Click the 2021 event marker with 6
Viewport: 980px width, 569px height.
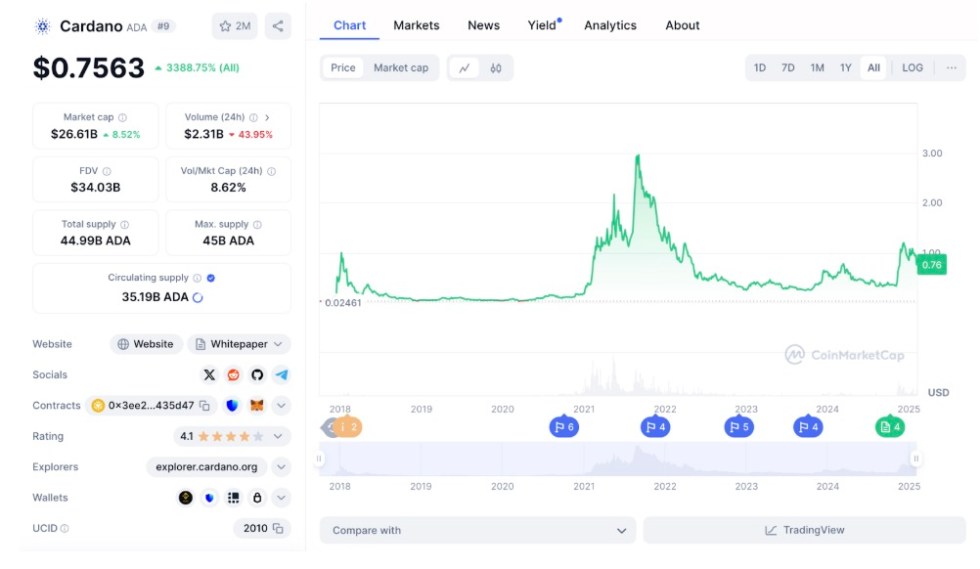pos(564,427)
